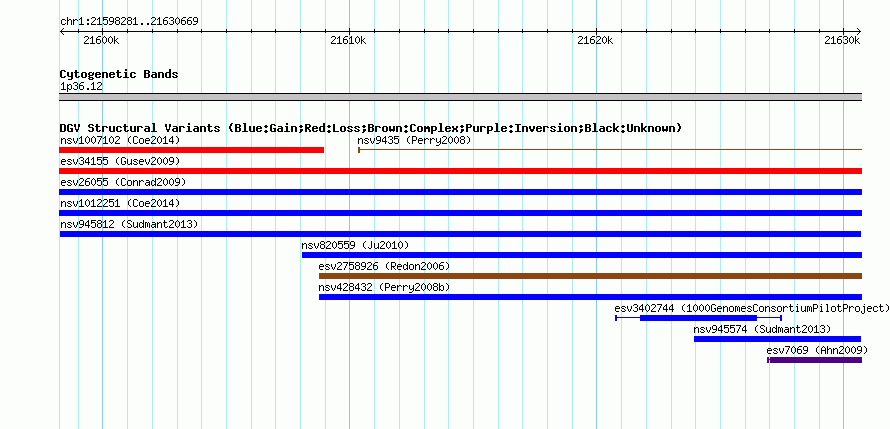This screenshot has width=890, height=429.
Task: Open esv3402744 1000GenomesConsortiumPilotProject label
Action: coord(752,308)
